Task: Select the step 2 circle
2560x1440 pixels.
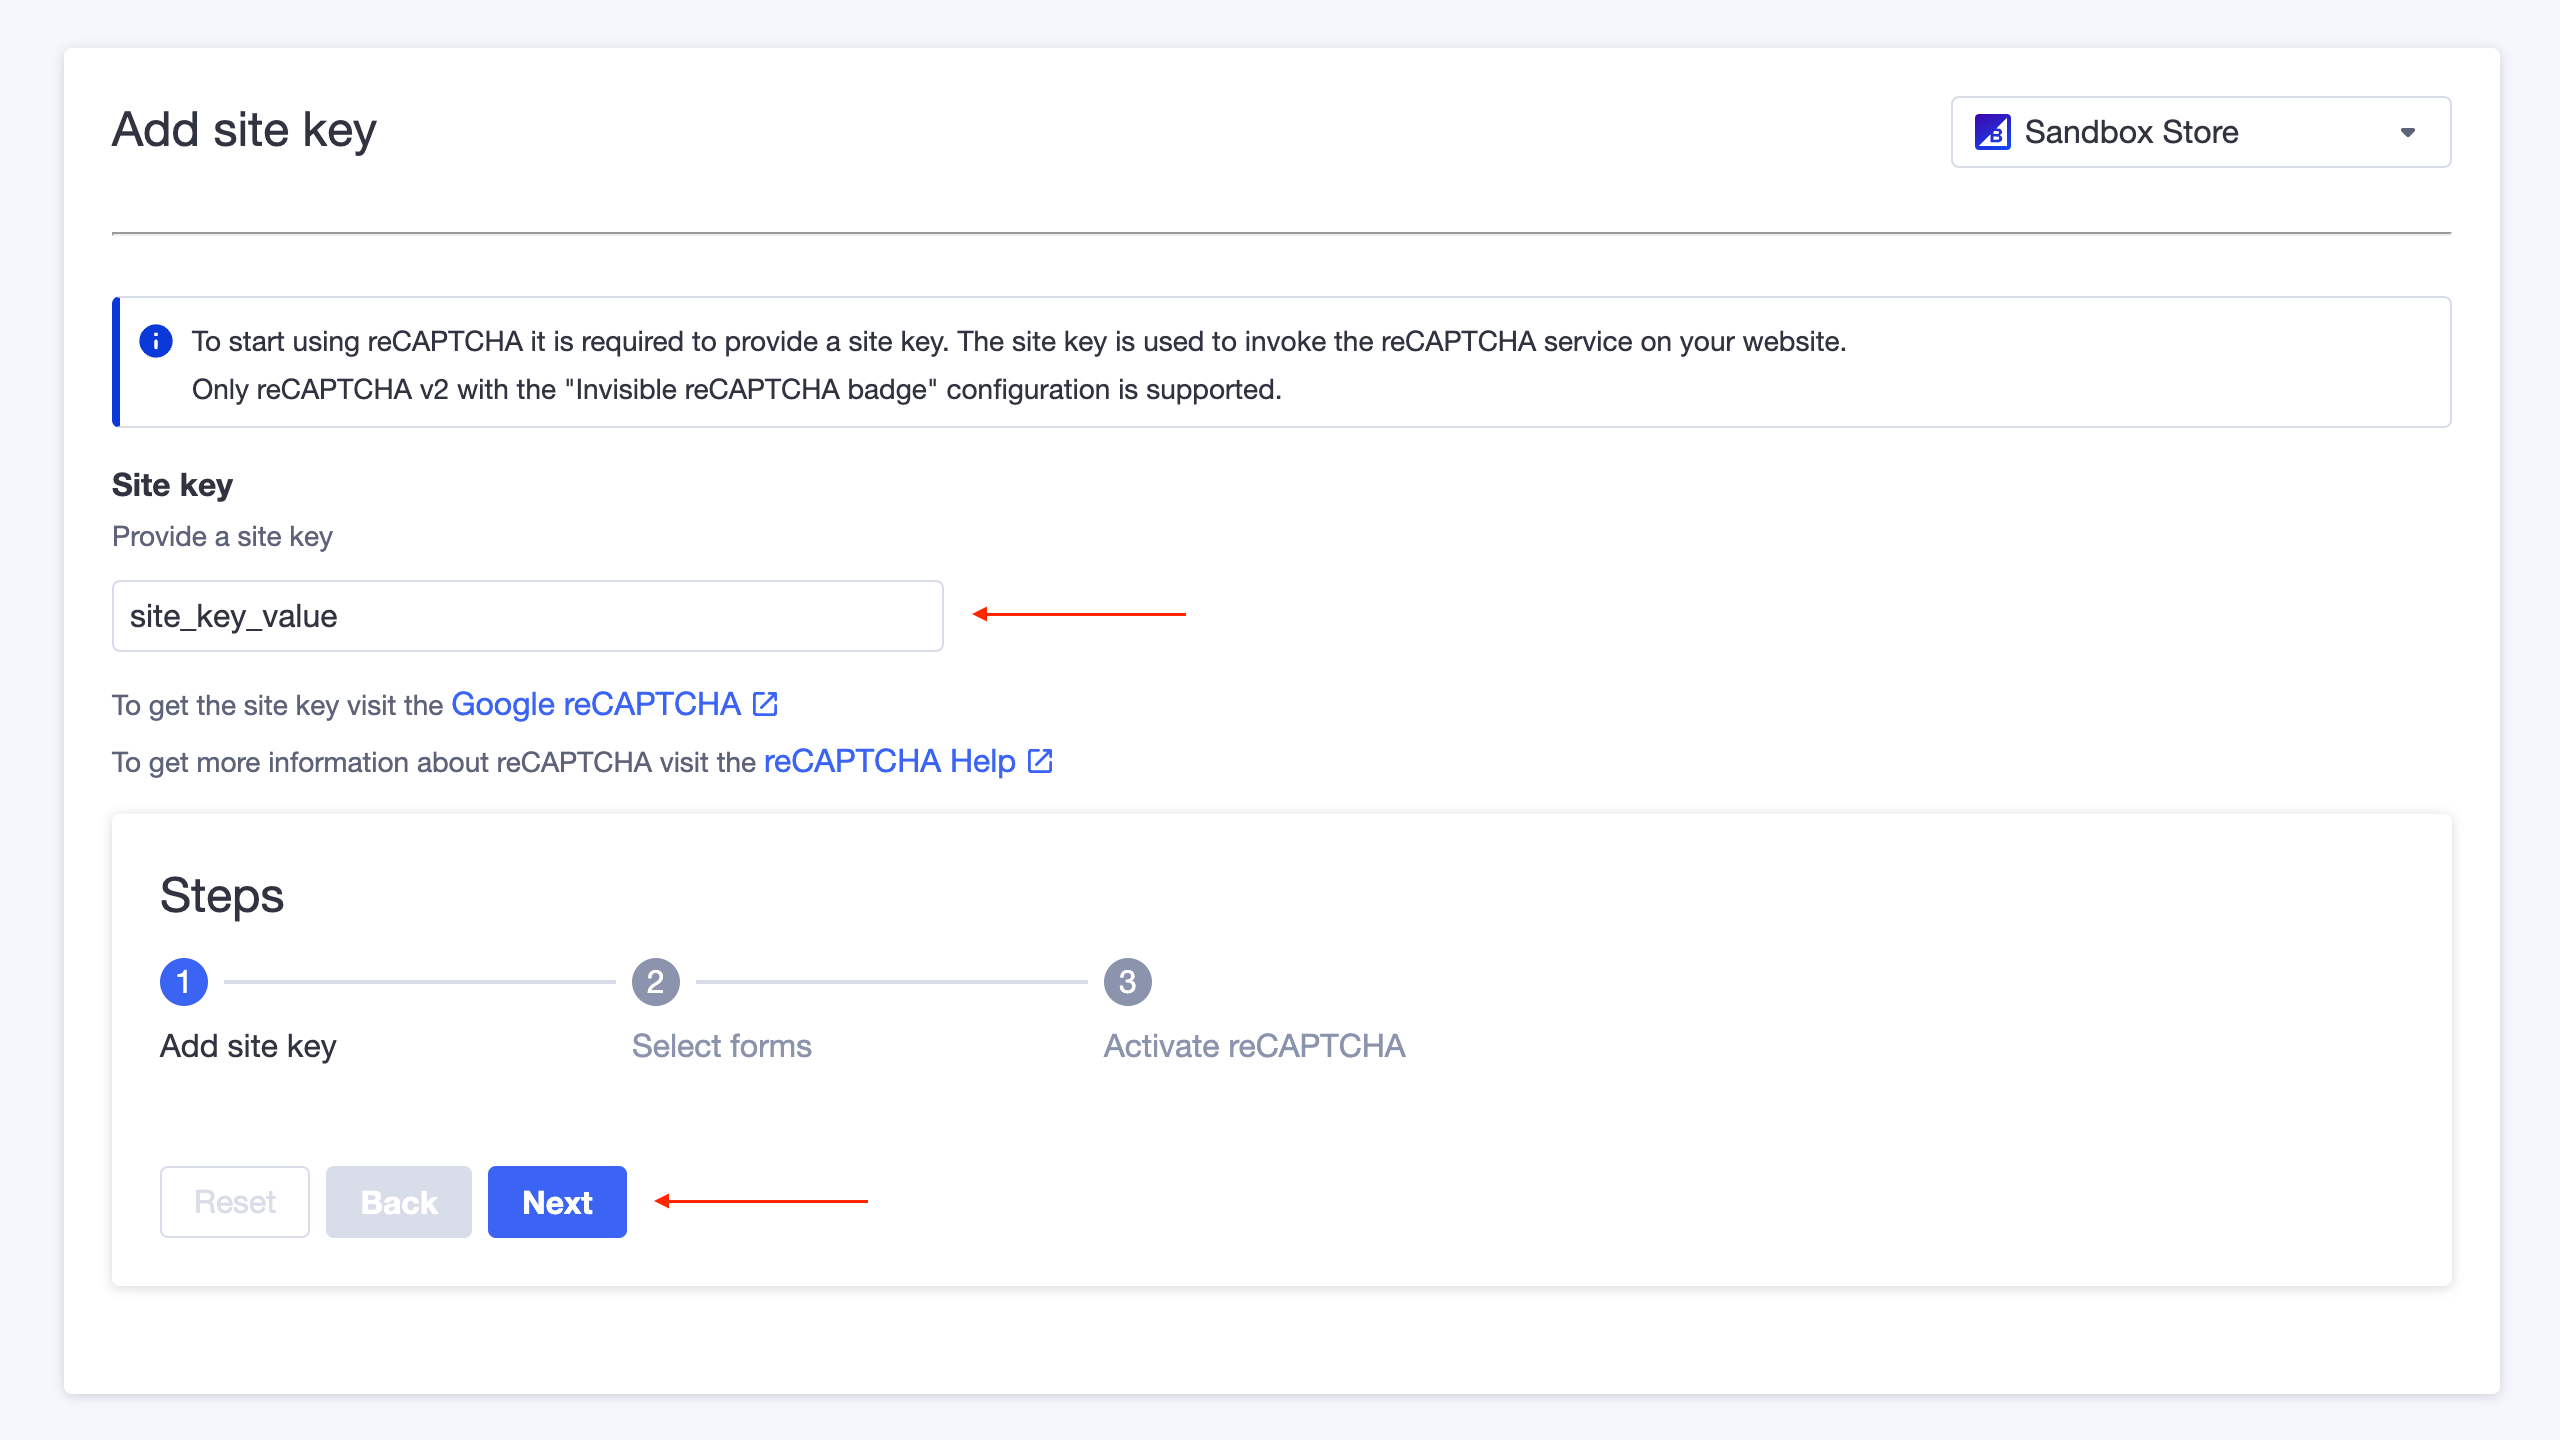Action: coord(657,981)
